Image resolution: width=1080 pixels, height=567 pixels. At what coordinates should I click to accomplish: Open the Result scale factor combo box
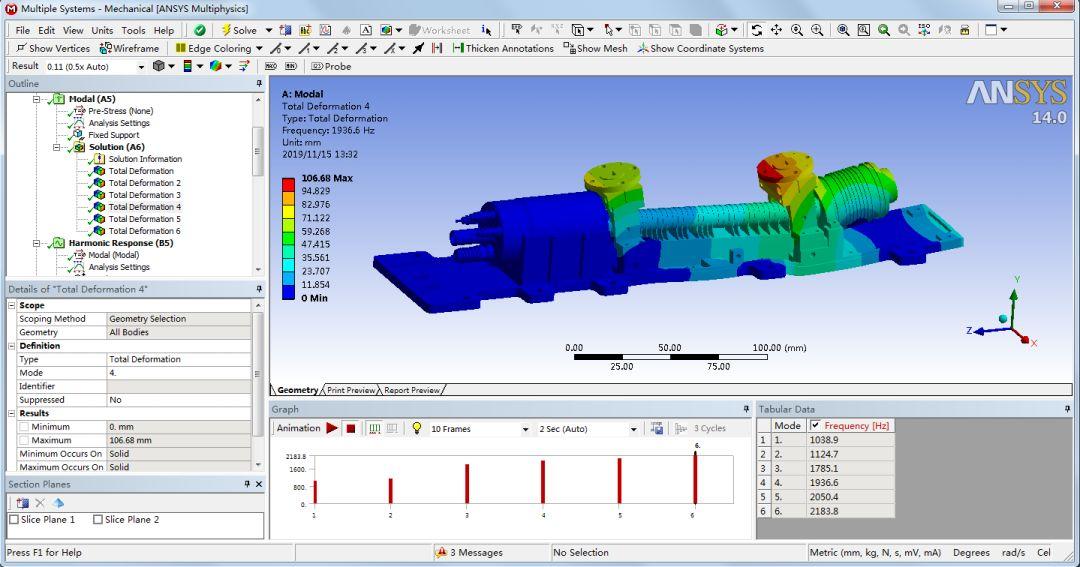(95, 67)
